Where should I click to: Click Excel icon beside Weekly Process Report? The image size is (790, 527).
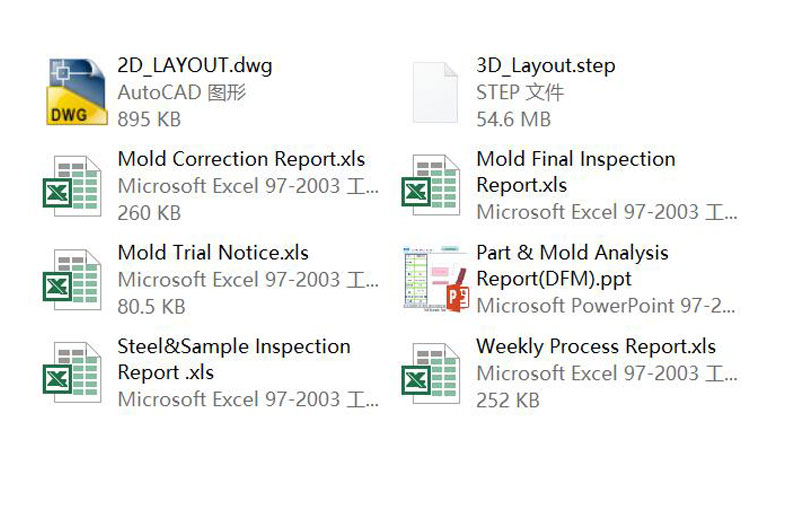(x=431, y=373)
